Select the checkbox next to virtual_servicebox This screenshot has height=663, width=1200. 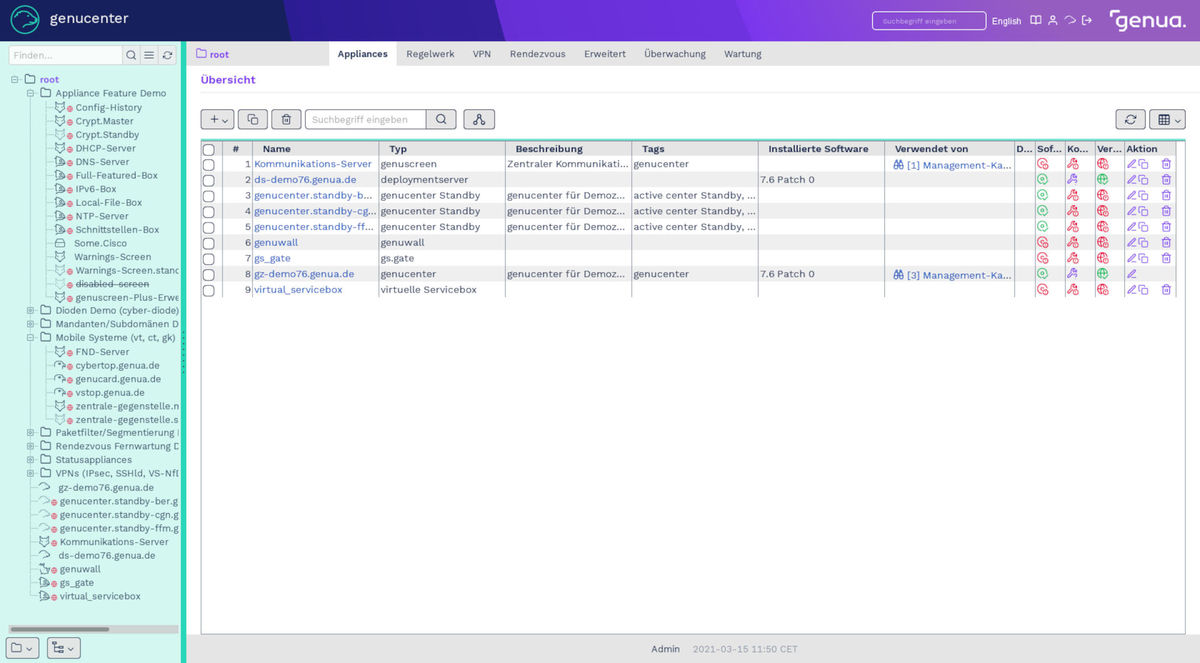click(x=209, y=289)
